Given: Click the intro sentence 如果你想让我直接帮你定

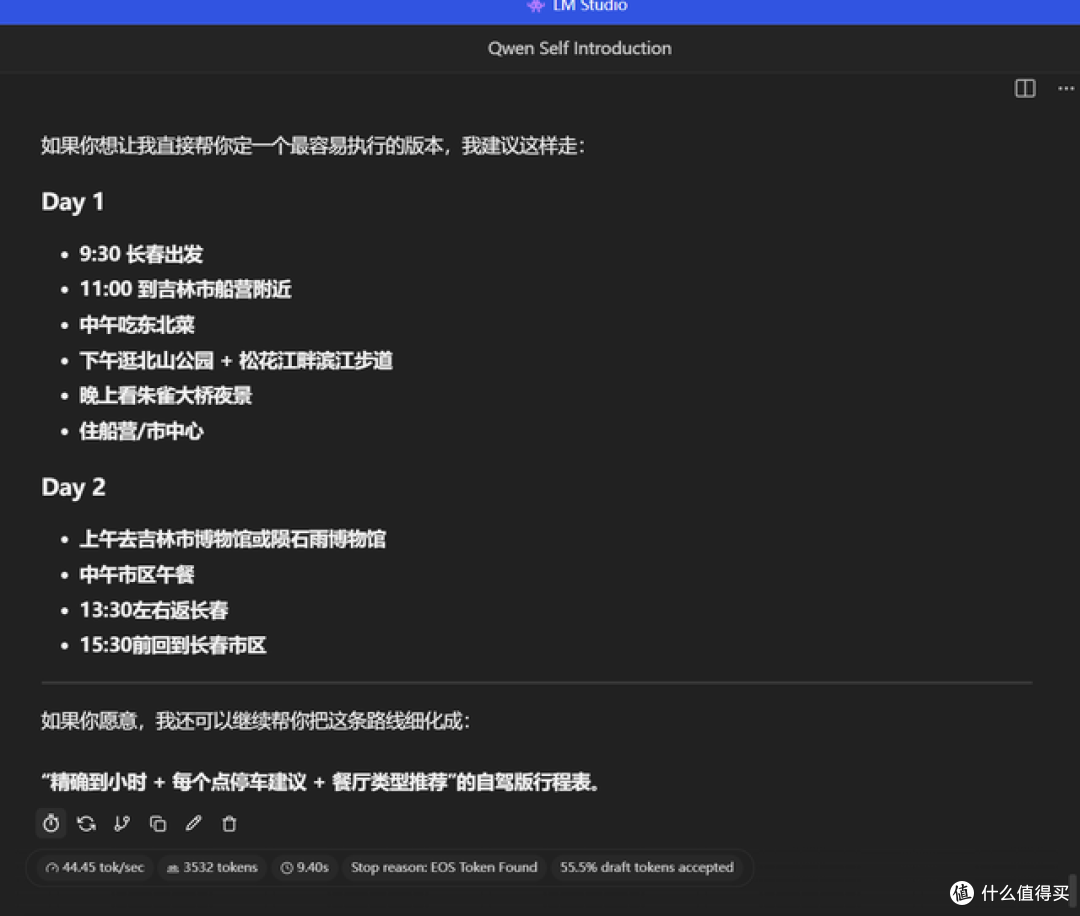Looking at the screenshot, I should (x=313, y=146).
